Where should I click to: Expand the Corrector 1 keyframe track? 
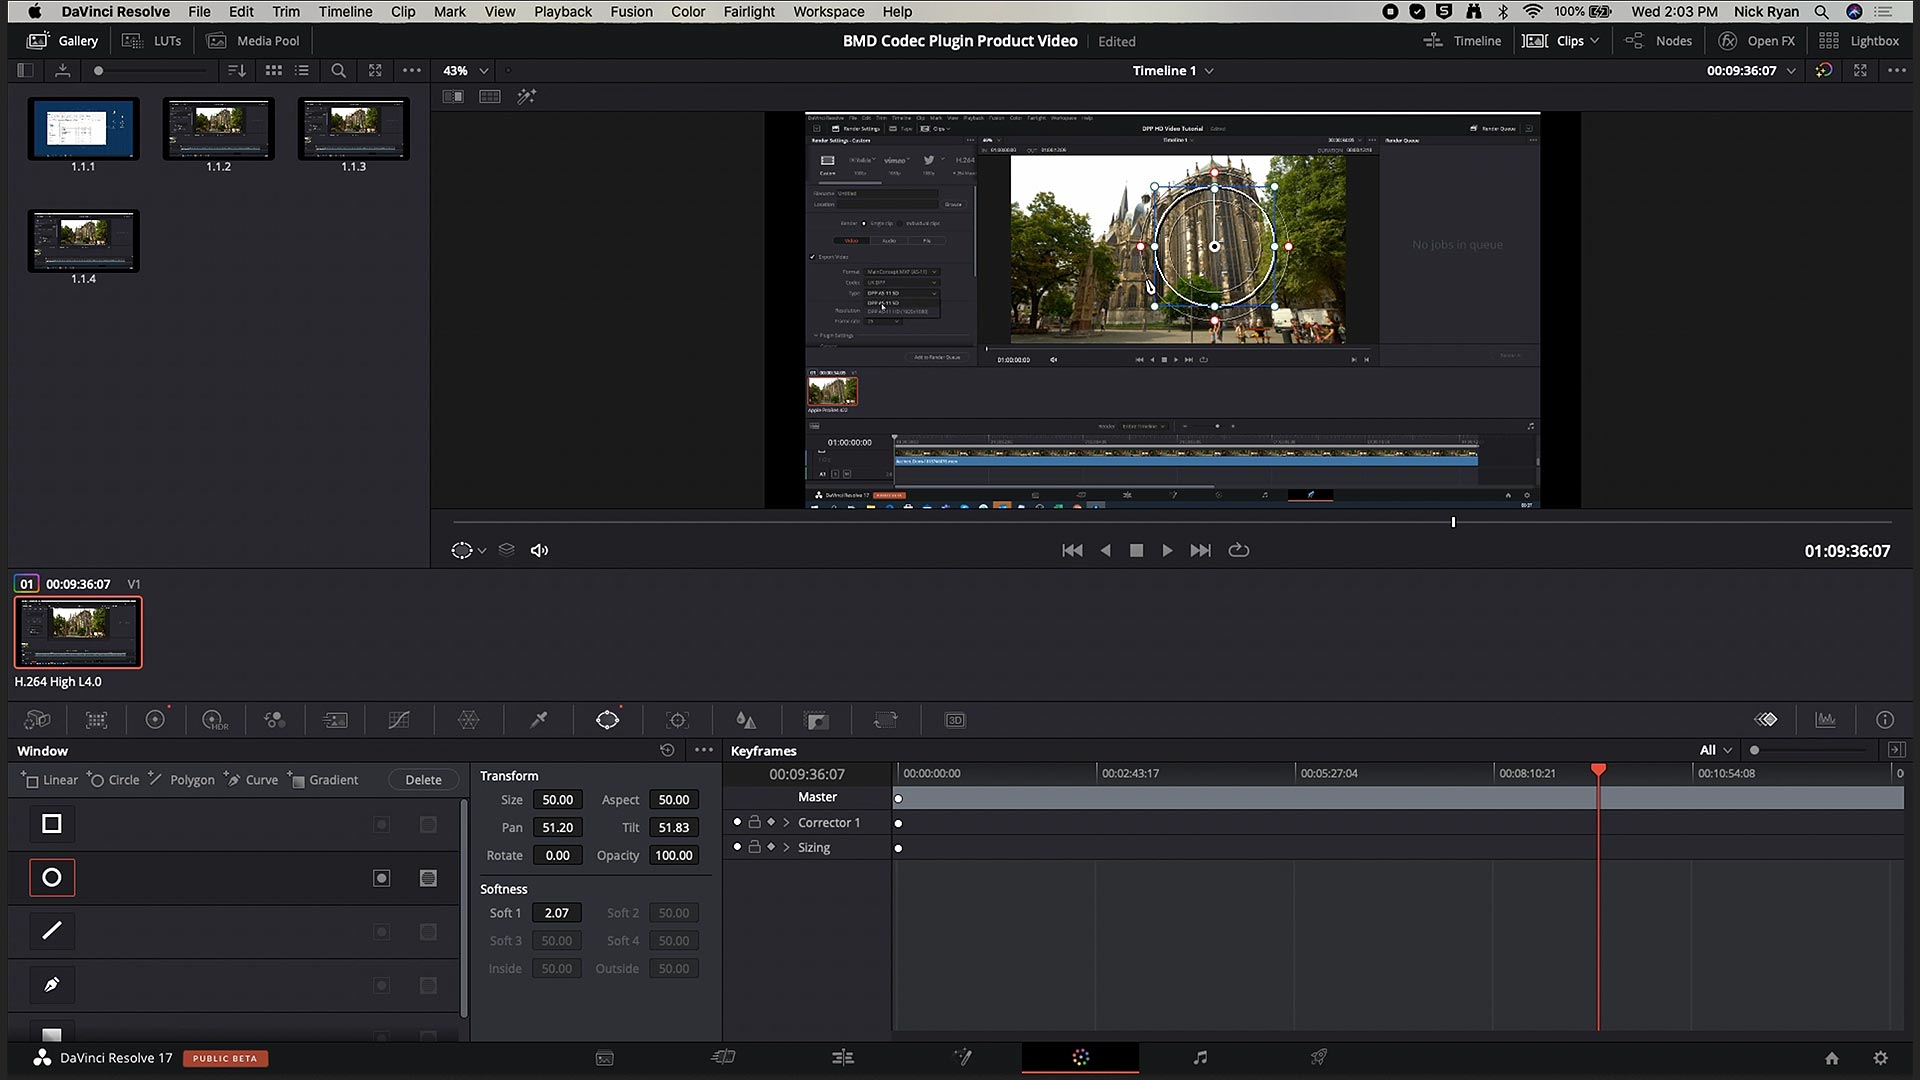tap(787, 822)
